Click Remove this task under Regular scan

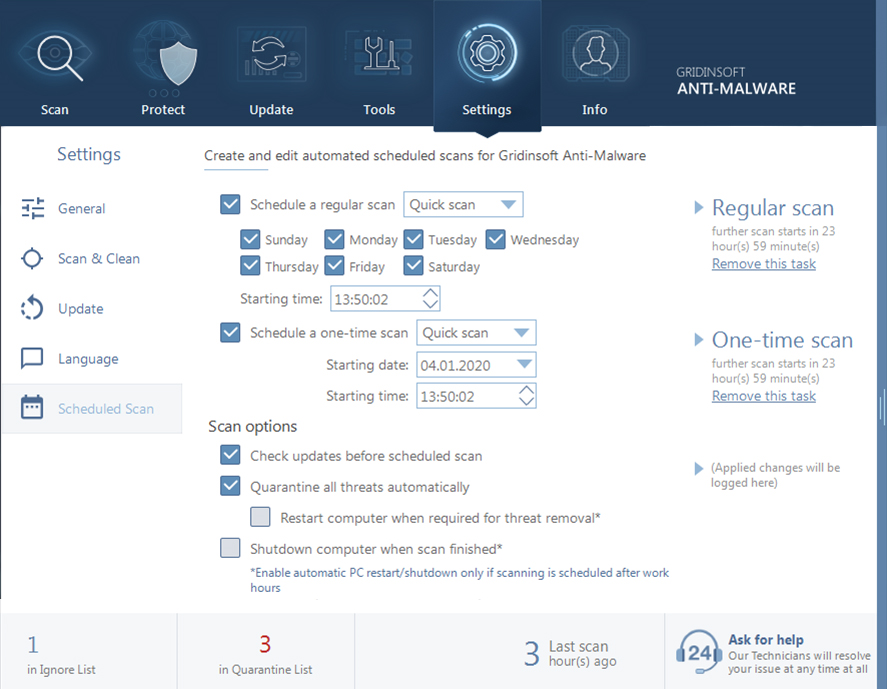tap(763, 263)
